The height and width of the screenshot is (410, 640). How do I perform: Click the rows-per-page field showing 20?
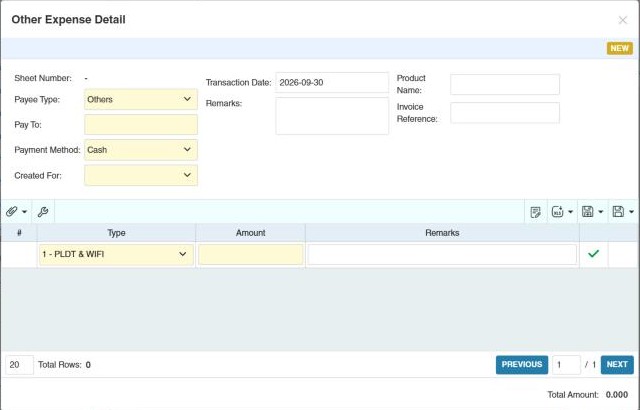point(19,365)
